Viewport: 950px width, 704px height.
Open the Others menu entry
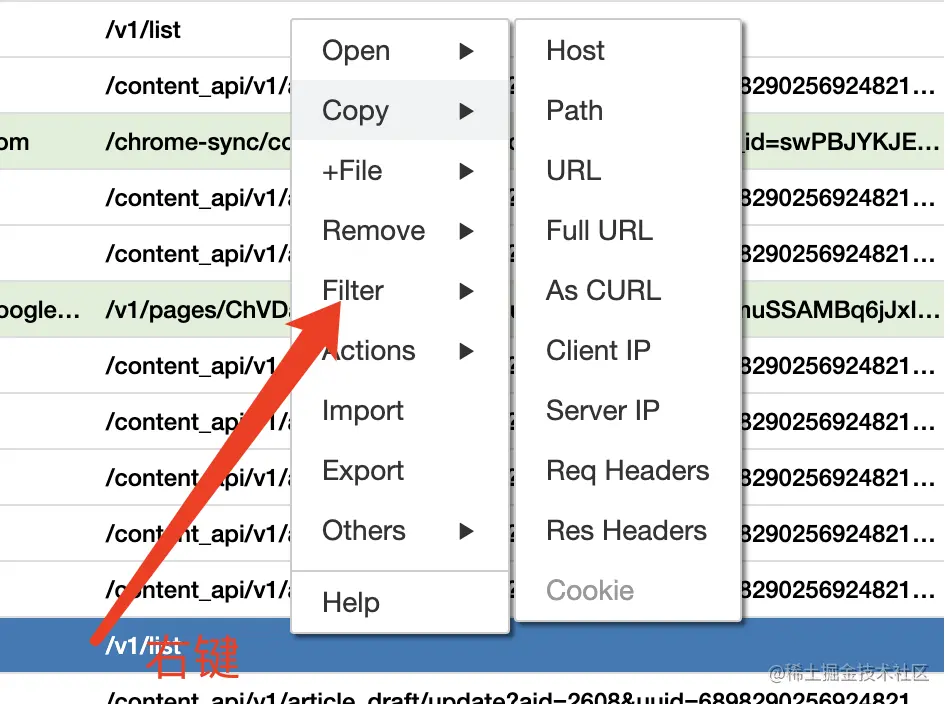pyautogui.click(x=400, y=531)
